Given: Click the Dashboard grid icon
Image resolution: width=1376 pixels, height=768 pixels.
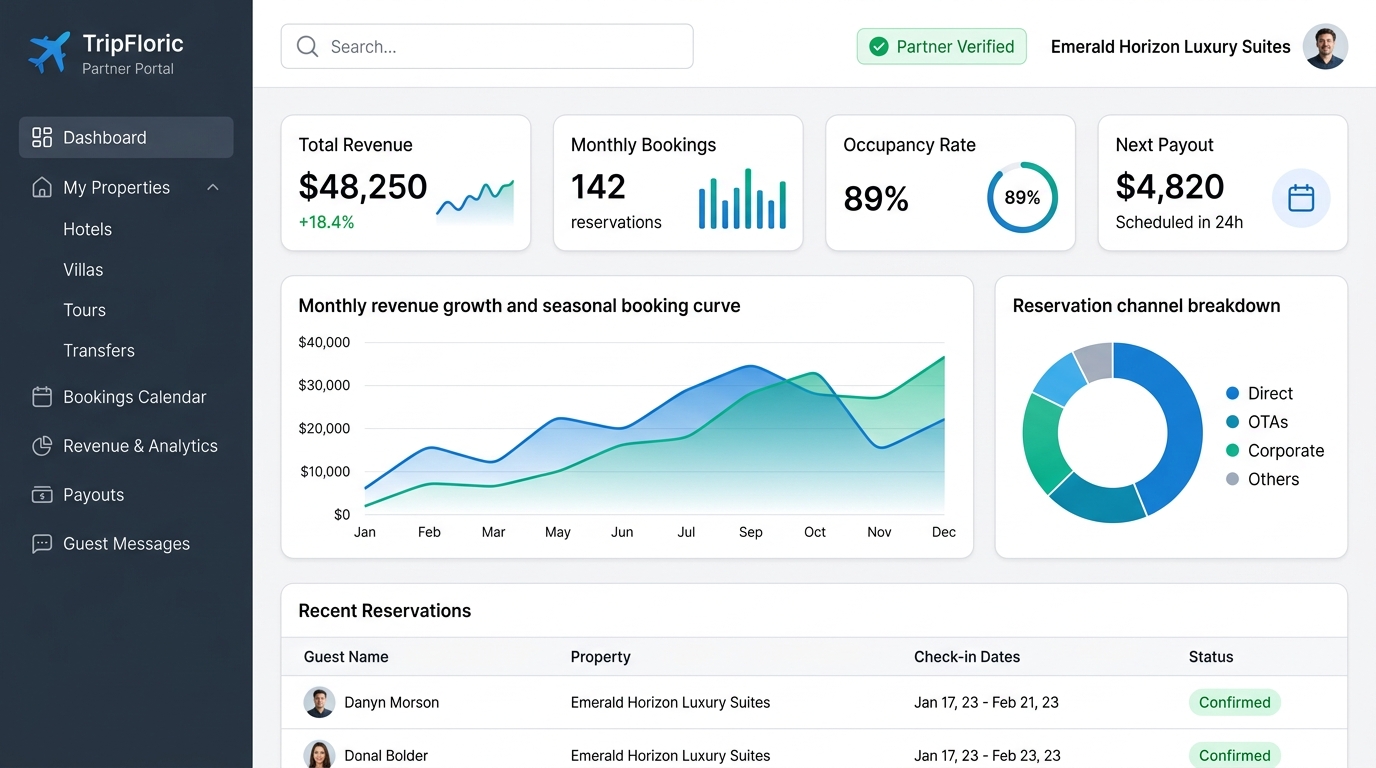Looking at the screenshot, I should point(42,137).
